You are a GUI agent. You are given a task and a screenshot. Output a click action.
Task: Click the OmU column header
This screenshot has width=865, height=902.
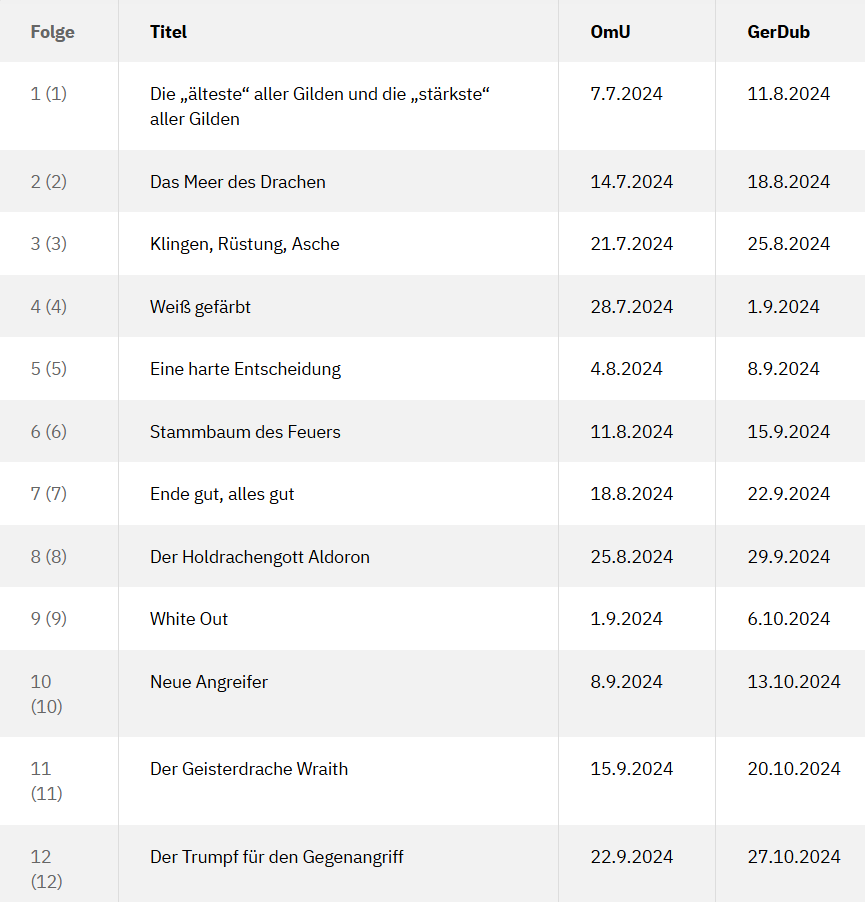610,32
